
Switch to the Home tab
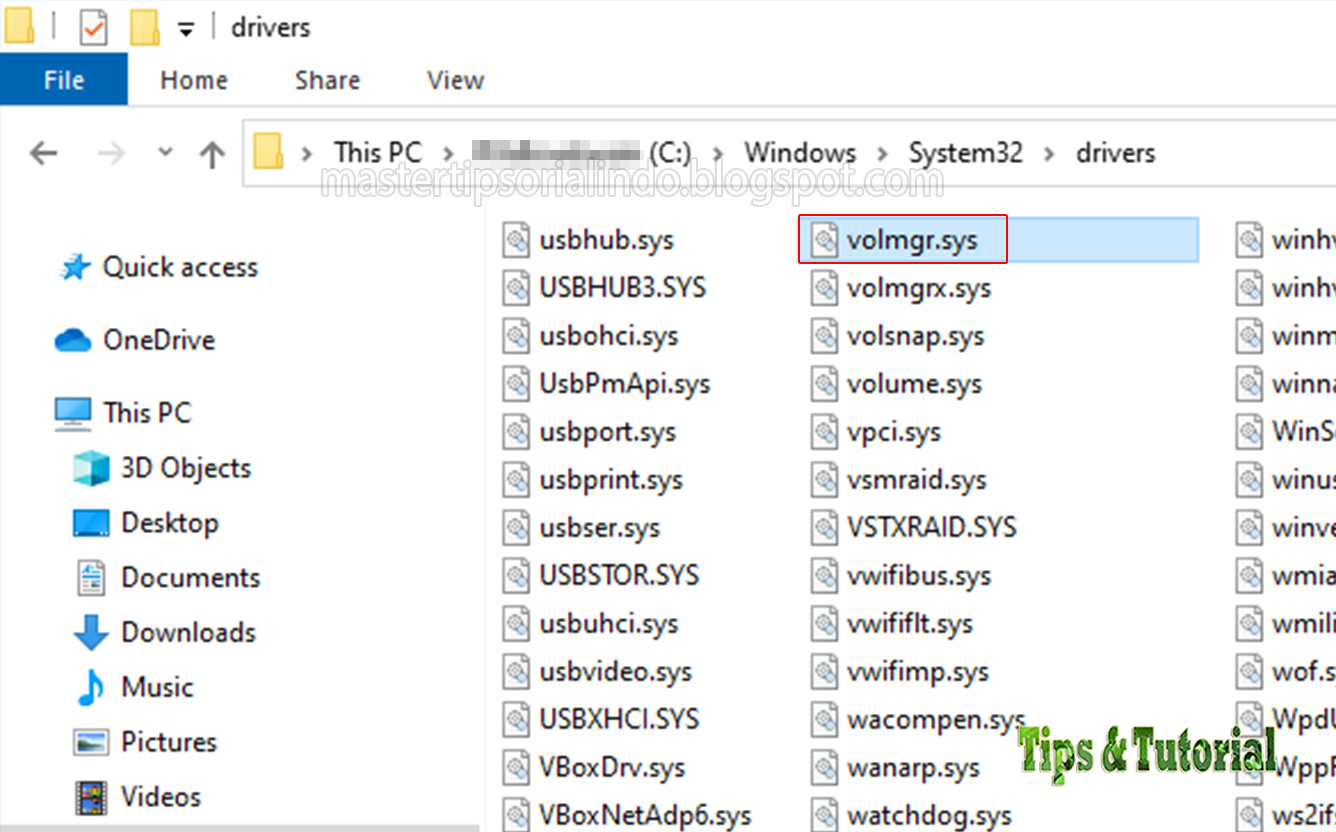(x=193, y=80)
